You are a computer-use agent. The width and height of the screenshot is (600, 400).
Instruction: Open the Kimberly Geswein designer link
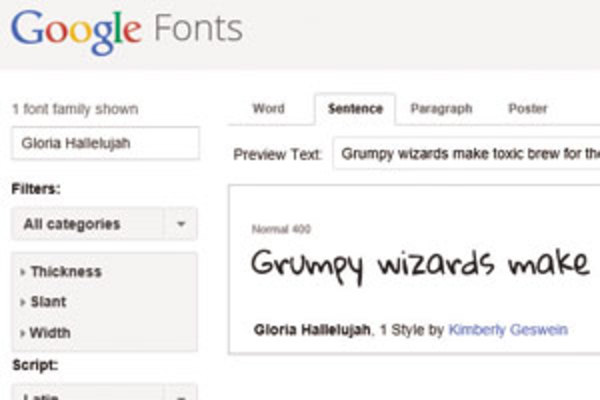(508, 330)
